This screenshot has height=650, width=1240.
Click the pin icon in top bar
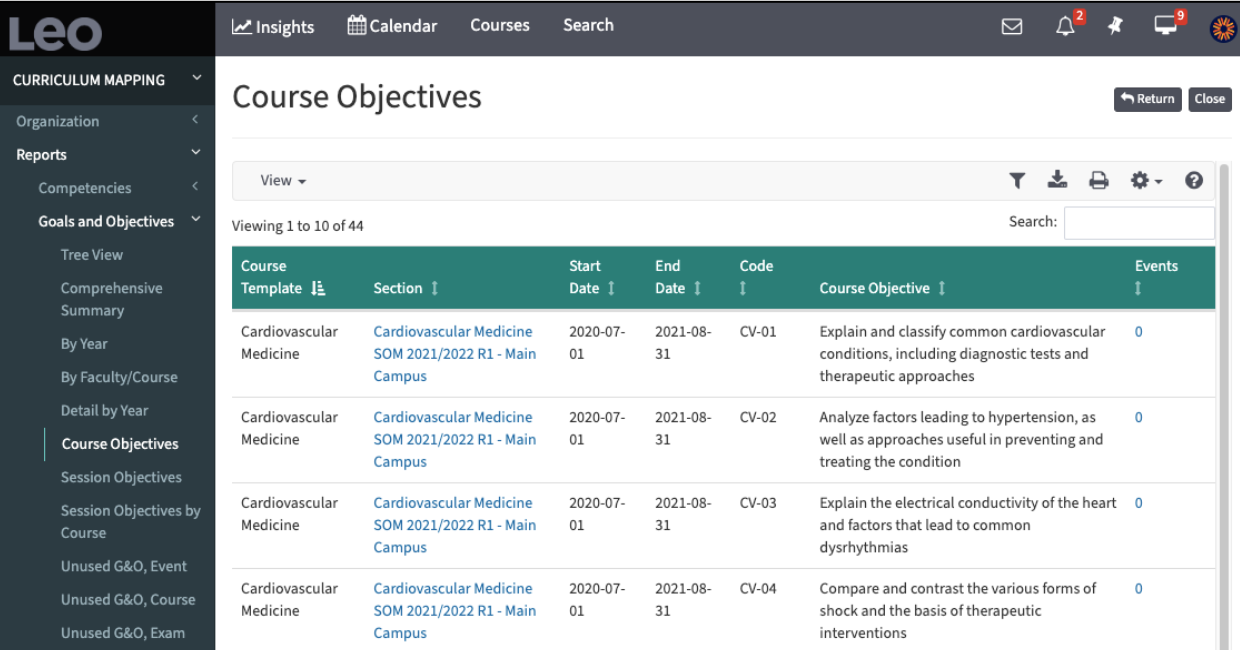1116,27
